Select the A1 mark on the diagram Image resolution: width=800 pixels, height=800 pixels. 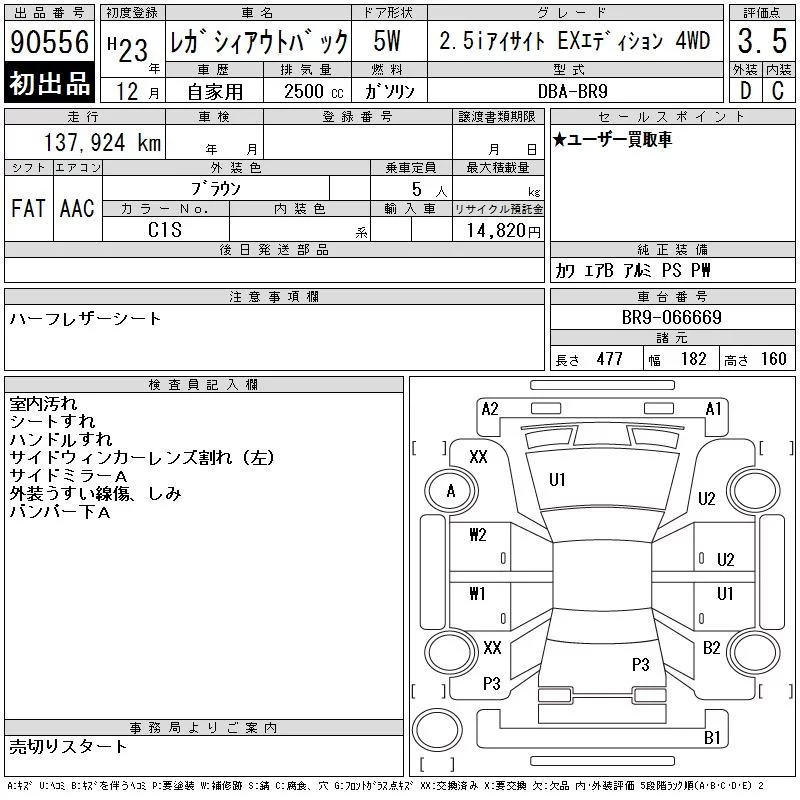pos(713,409)
